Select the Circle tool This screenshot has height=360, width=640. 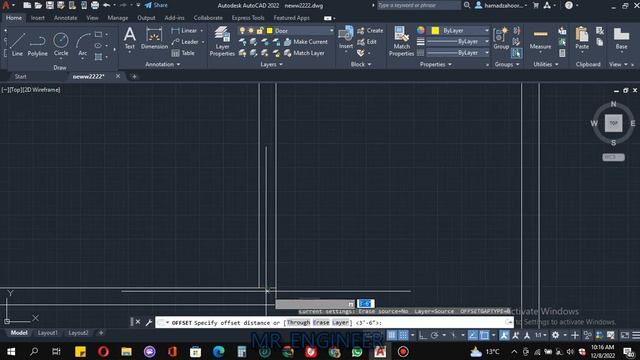pyautogui.click(x=61, y=44)
